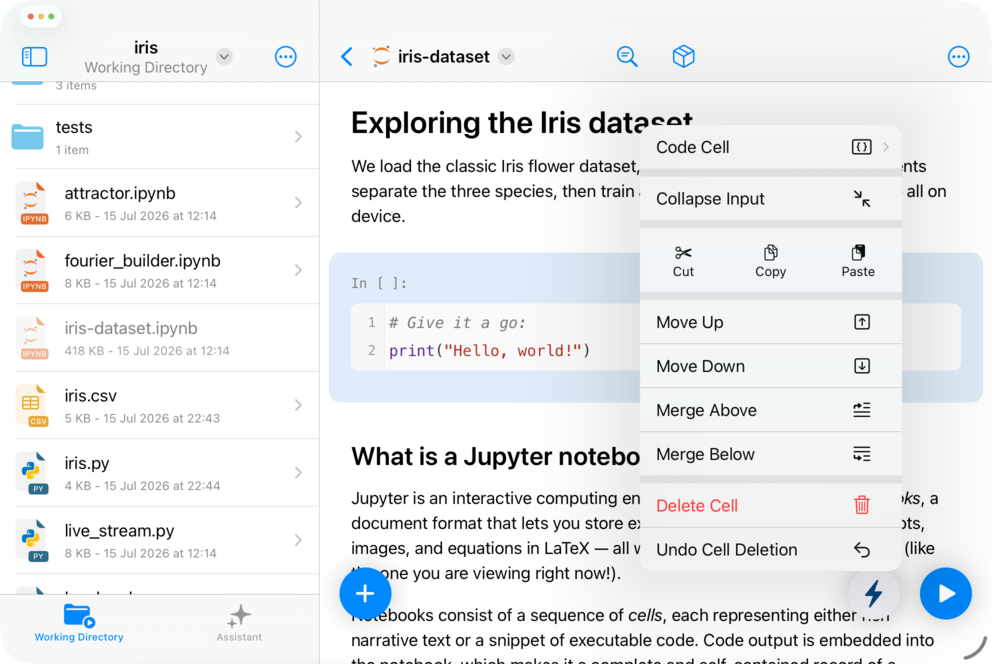Choose Merge Below menu item
992x664 pixels.
771,454
